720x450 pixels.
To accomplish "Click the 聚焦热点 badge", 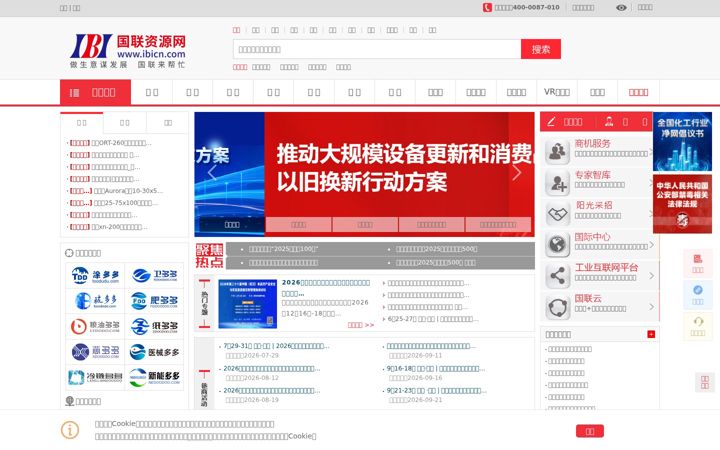I will coord(209,256).
